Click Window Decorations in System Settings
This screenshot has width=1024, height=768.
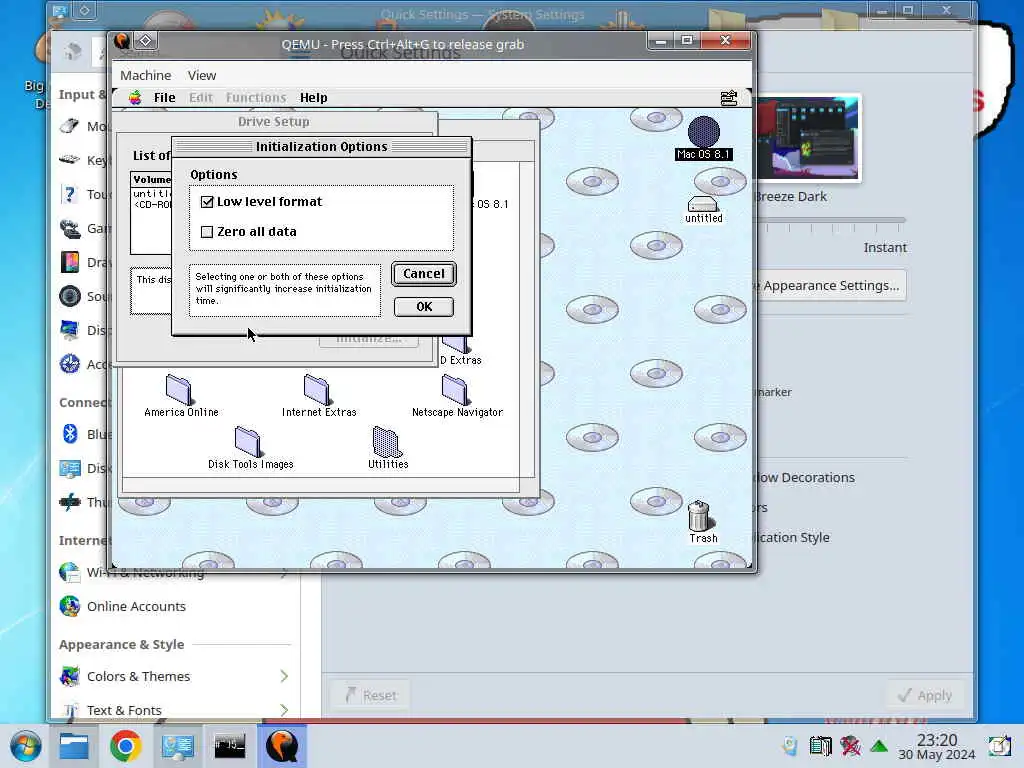(805, 477)
